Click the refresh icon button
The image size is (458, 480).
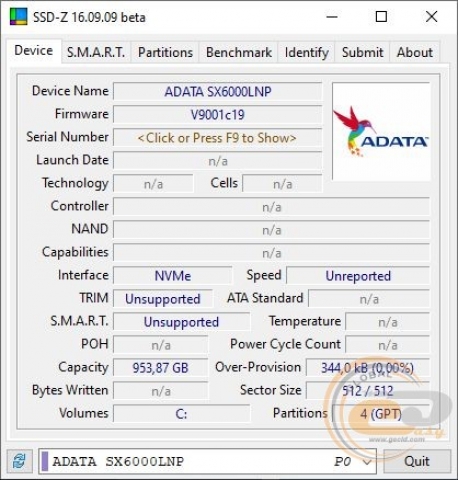pyautogui.click(x=19, y=461)
